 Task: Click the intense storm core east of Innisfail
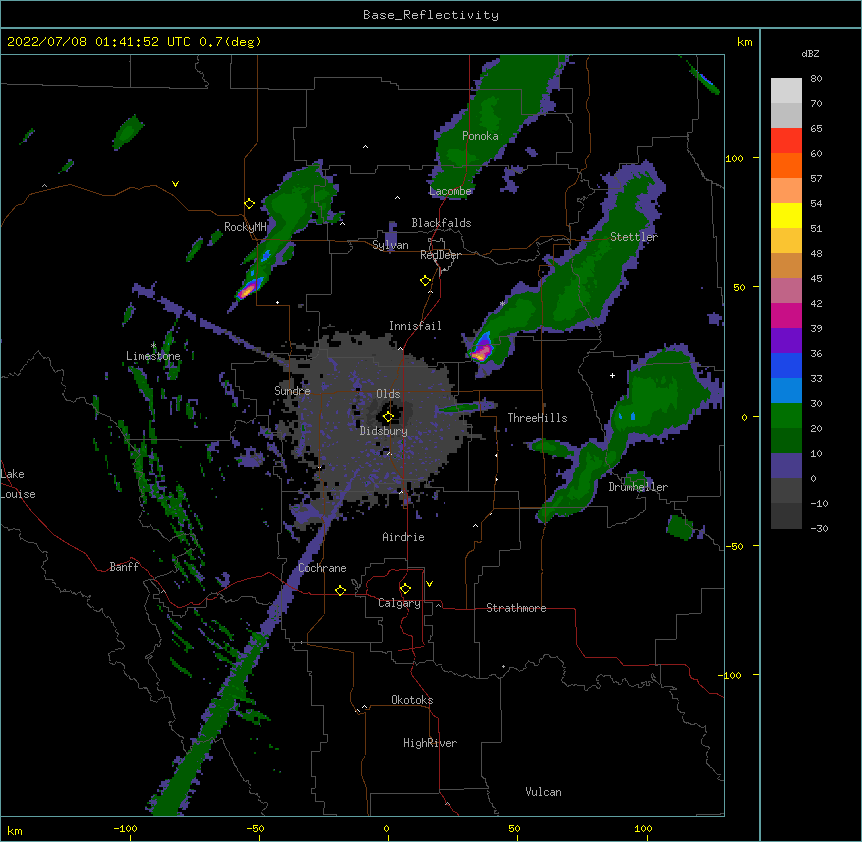pyautogui.click(x=482, y=350)
